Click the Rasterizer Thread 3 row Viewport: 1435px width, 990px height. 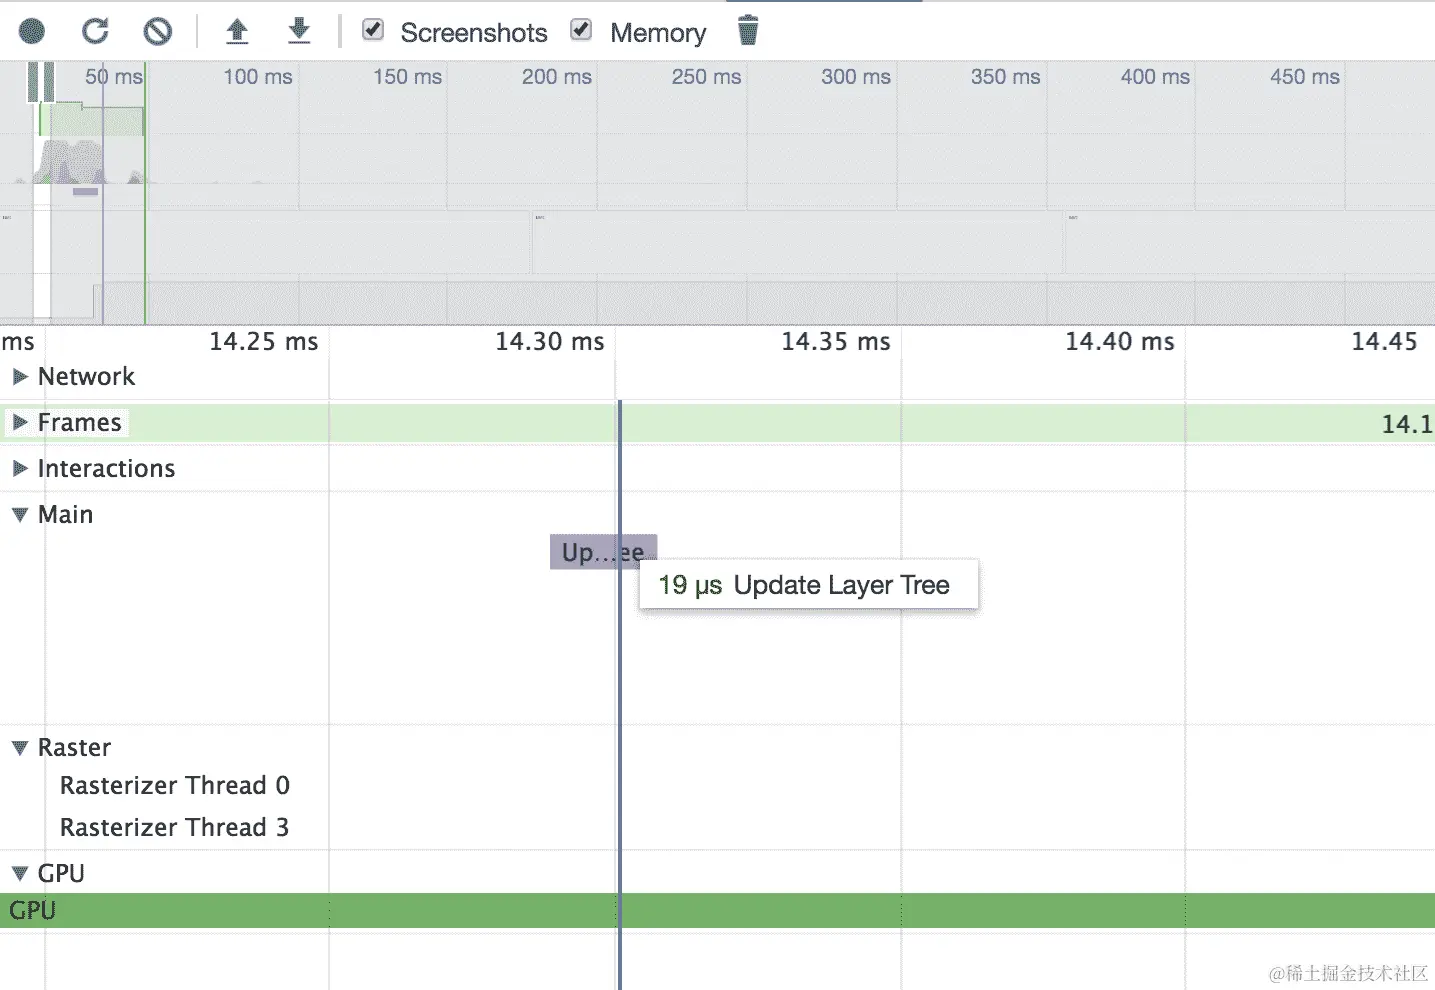pos(175,828)
